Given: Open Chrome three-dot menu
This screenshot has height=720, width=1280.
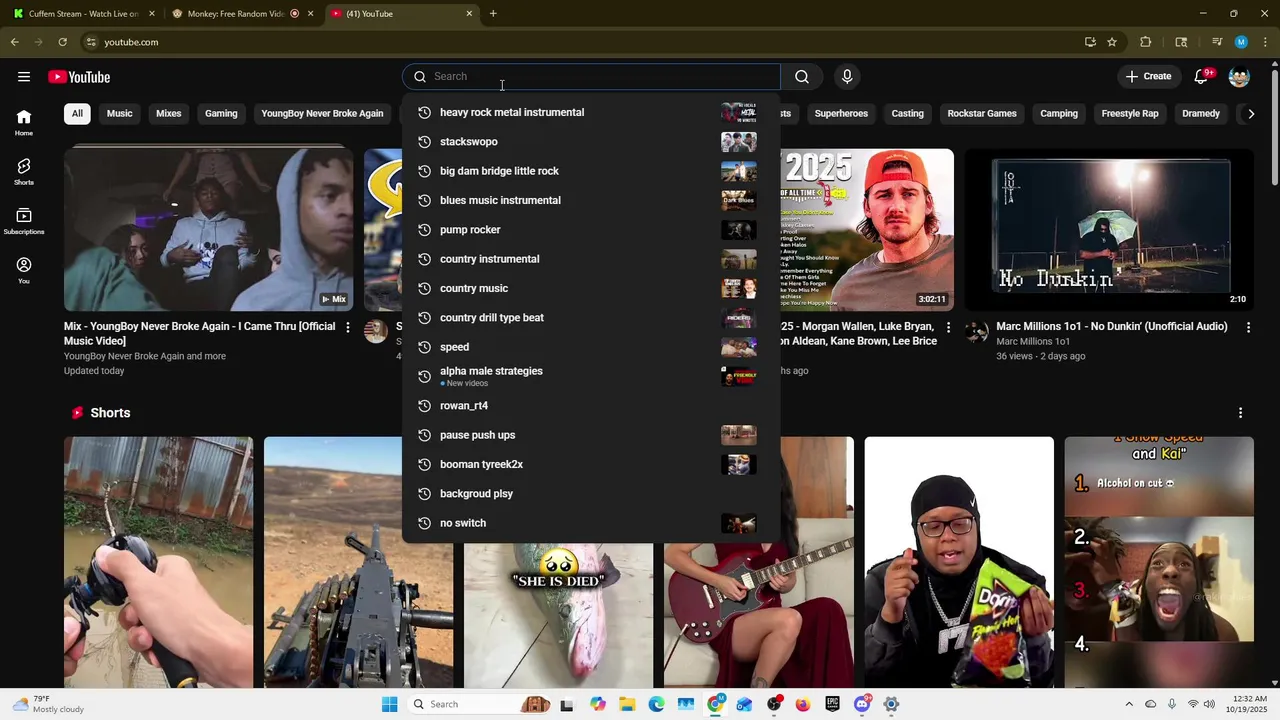Looking at the screenshot, I should click(x=1263, y=42).
